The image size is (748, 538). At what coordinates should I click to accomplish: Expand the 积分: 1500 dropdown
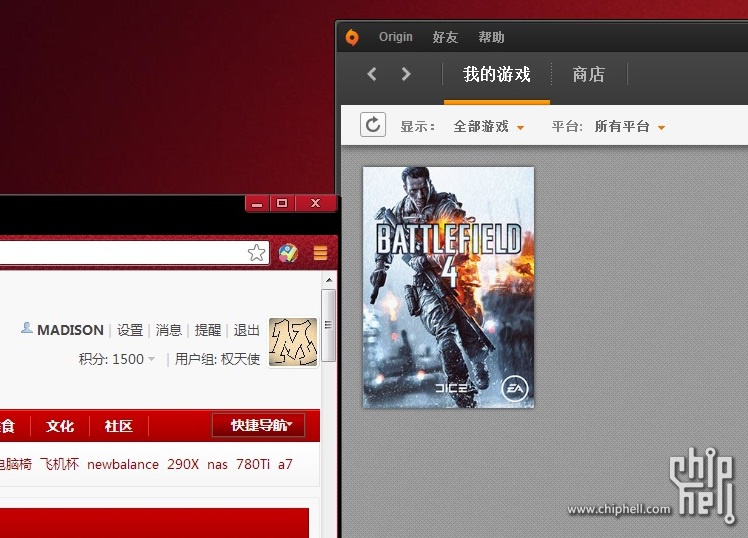pyautogui.click(x=117, y=359)
